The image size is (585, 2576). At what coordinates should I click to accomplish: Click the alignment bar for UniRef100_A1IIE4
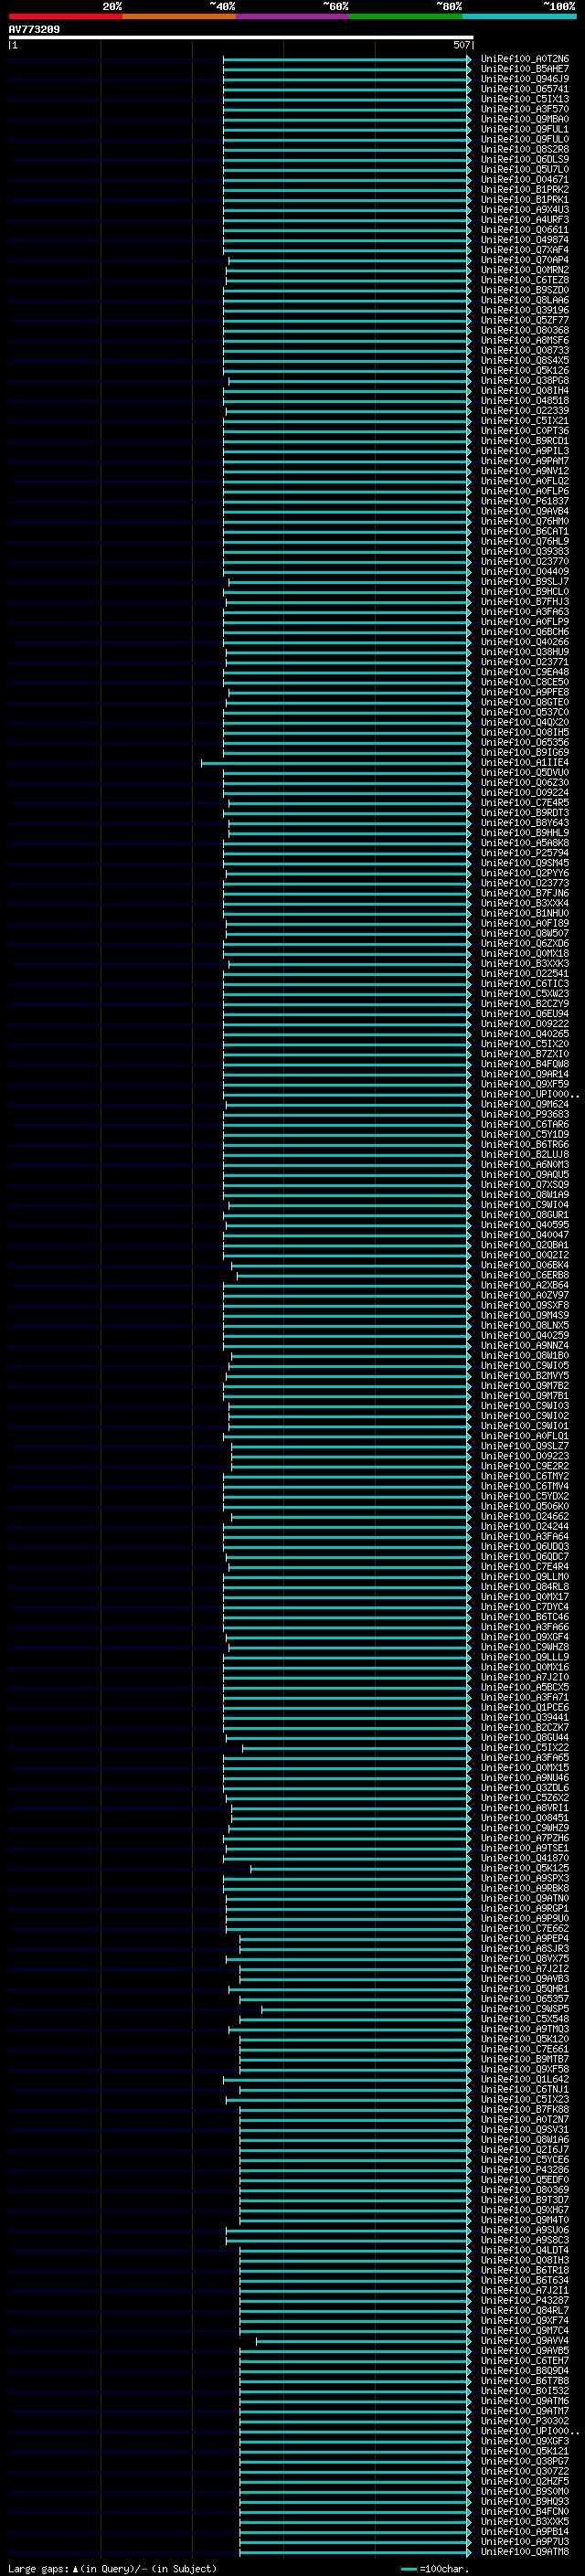pos(336,763)
